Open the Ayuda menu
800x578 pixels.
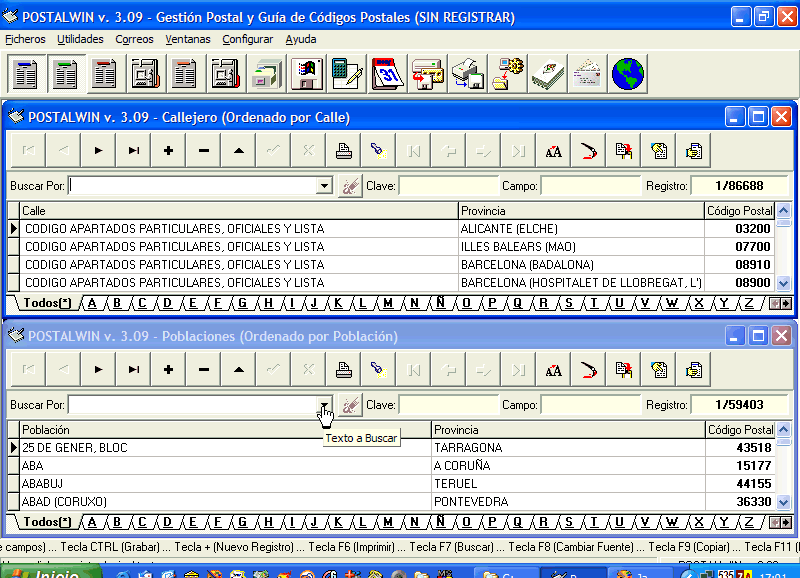301,39
